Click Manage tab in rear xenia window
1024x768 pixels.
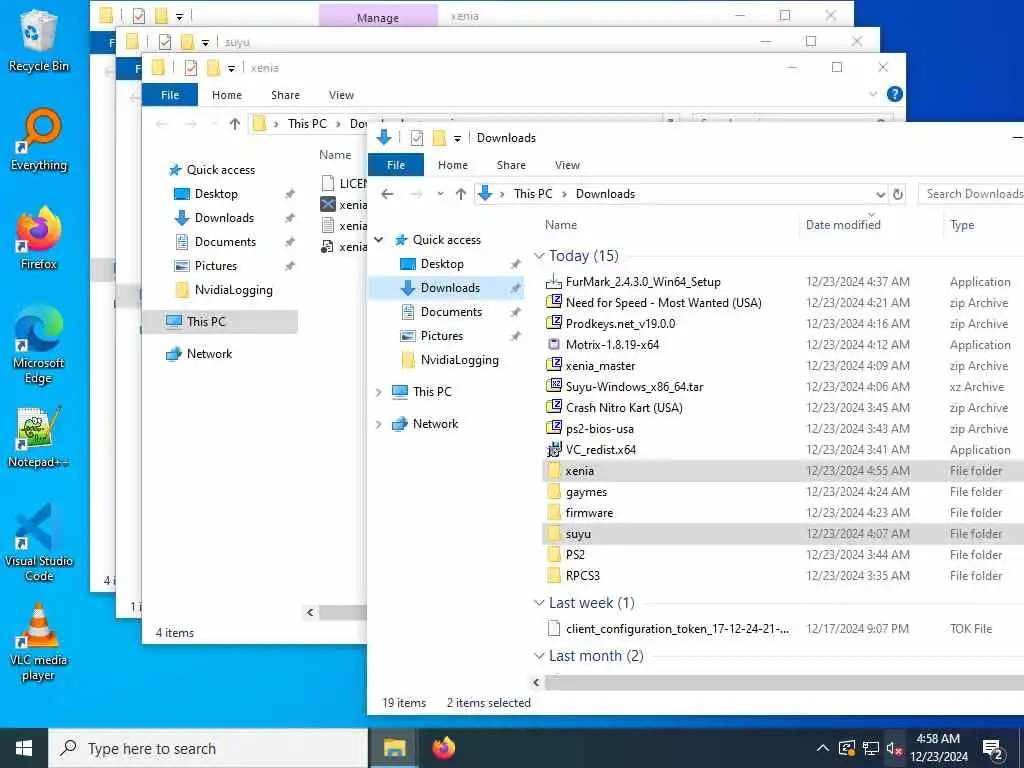(377, 17)
